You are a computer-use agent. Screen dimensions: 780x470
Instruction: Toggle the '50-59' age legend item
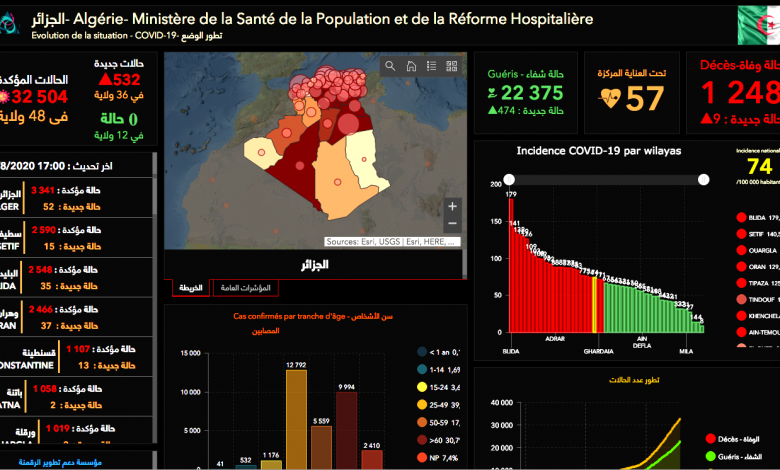(438, 422)
